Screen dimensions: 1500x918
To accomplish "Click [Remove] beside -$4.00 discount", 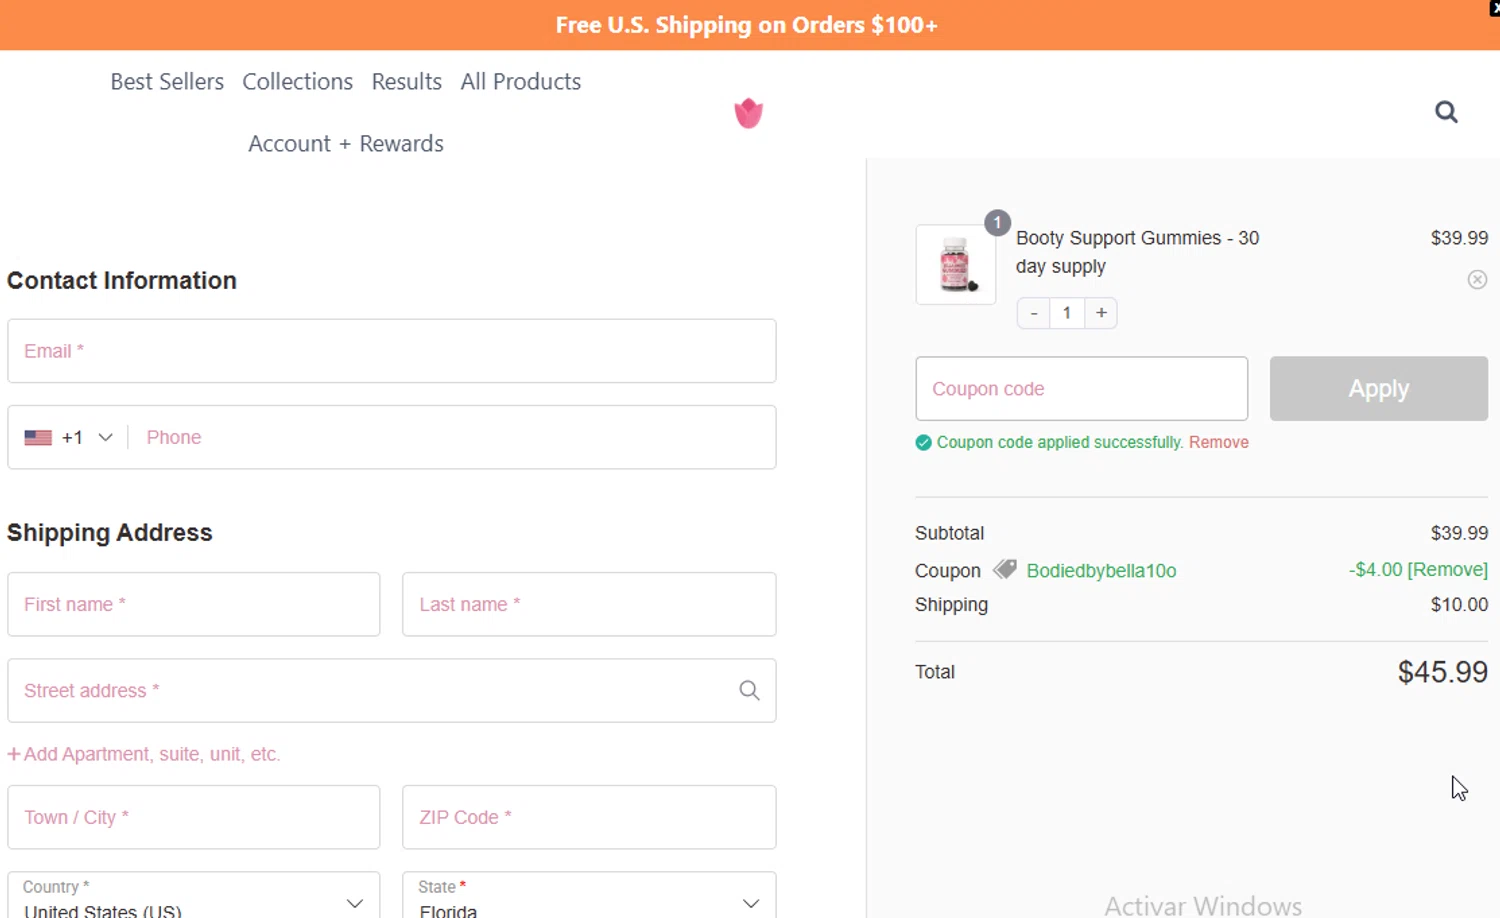I will click(x=1447, y=569).
